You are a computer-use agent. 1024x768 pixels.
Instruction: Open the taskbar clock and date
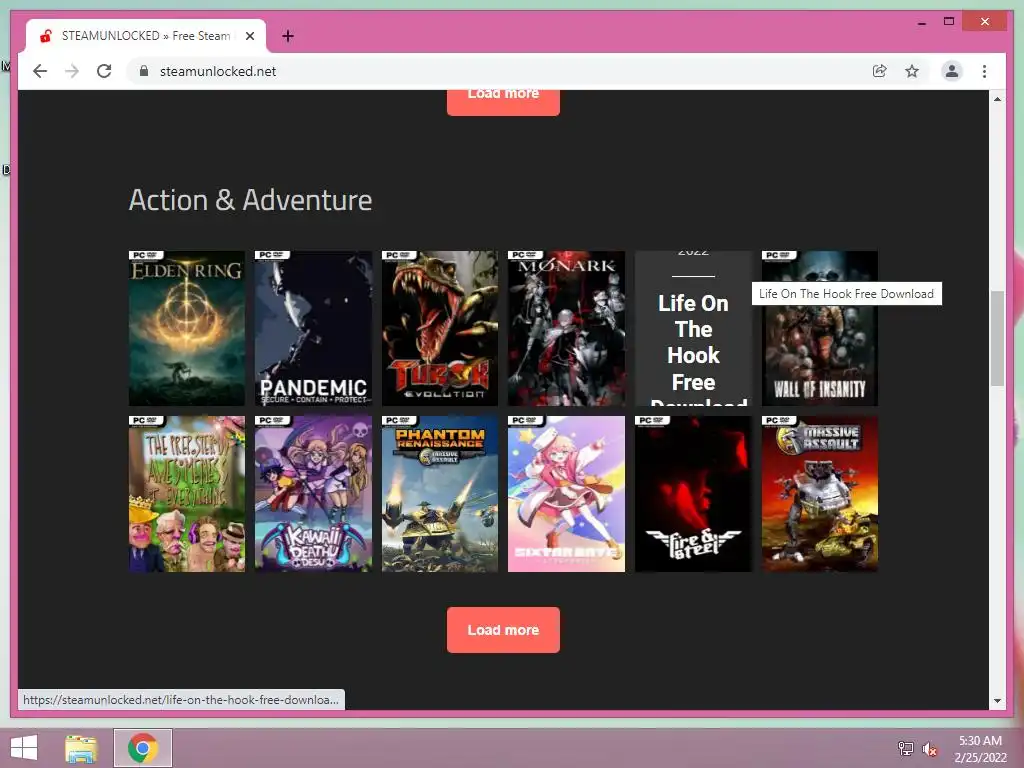980,749
